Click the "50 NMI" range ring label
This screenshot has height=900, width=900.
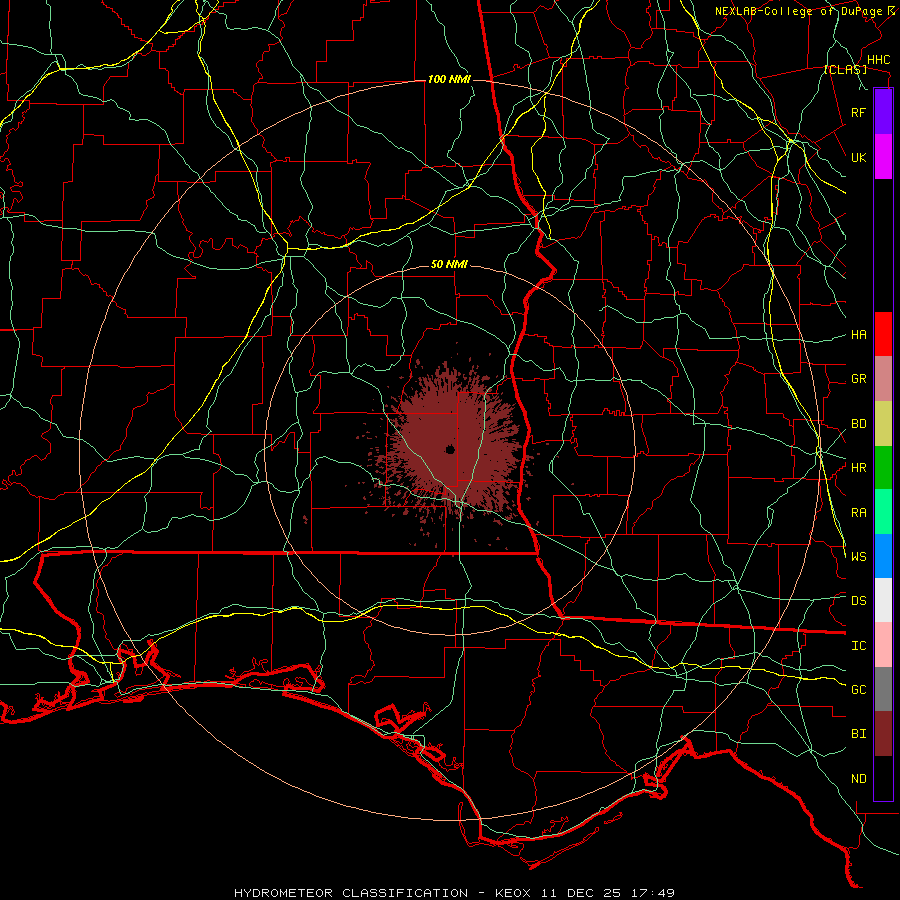coord(449,265)
